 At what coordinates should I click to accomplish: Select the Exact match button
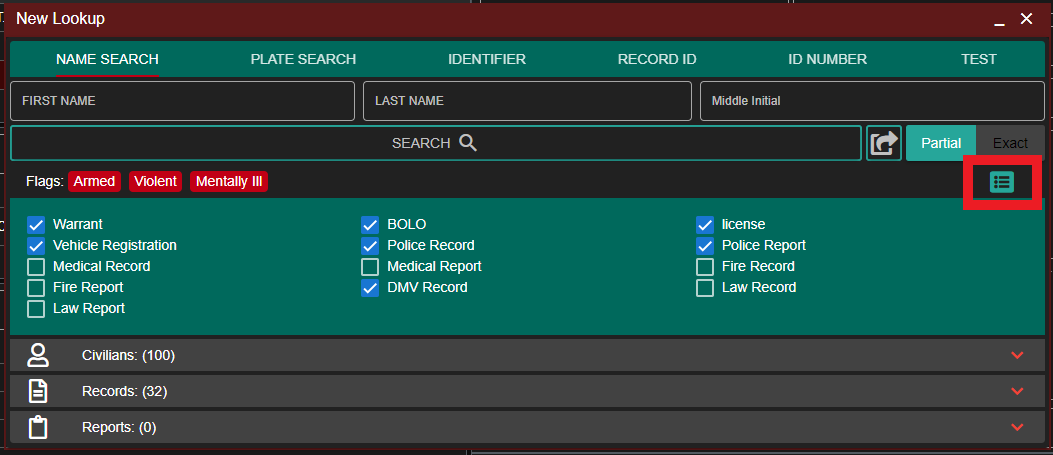(x=1010, y=143)
